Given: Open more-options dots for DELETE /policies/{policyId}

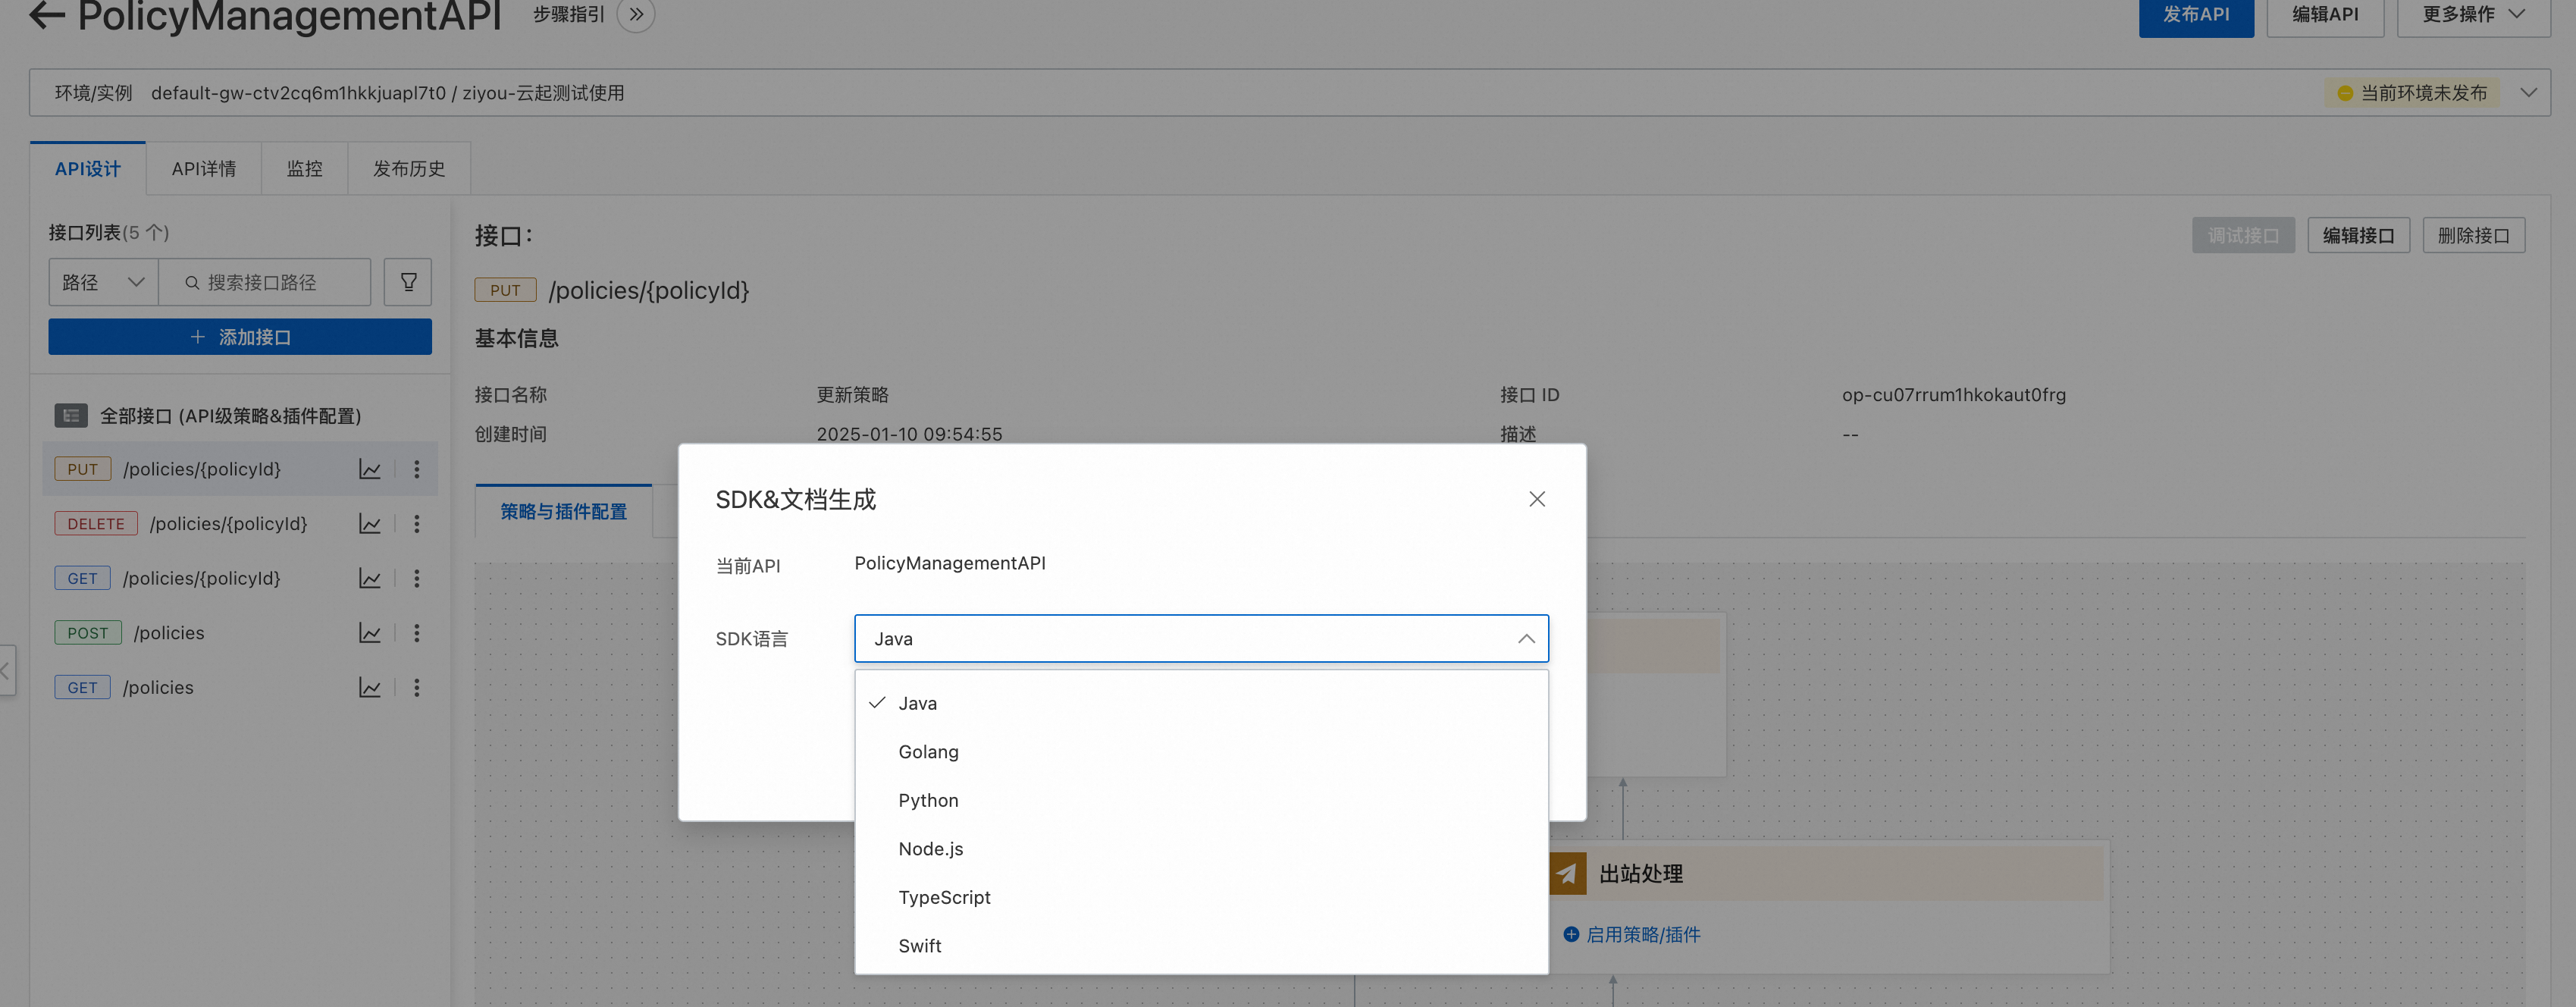Looking at the screenshot, I should (x=417, y=524).
